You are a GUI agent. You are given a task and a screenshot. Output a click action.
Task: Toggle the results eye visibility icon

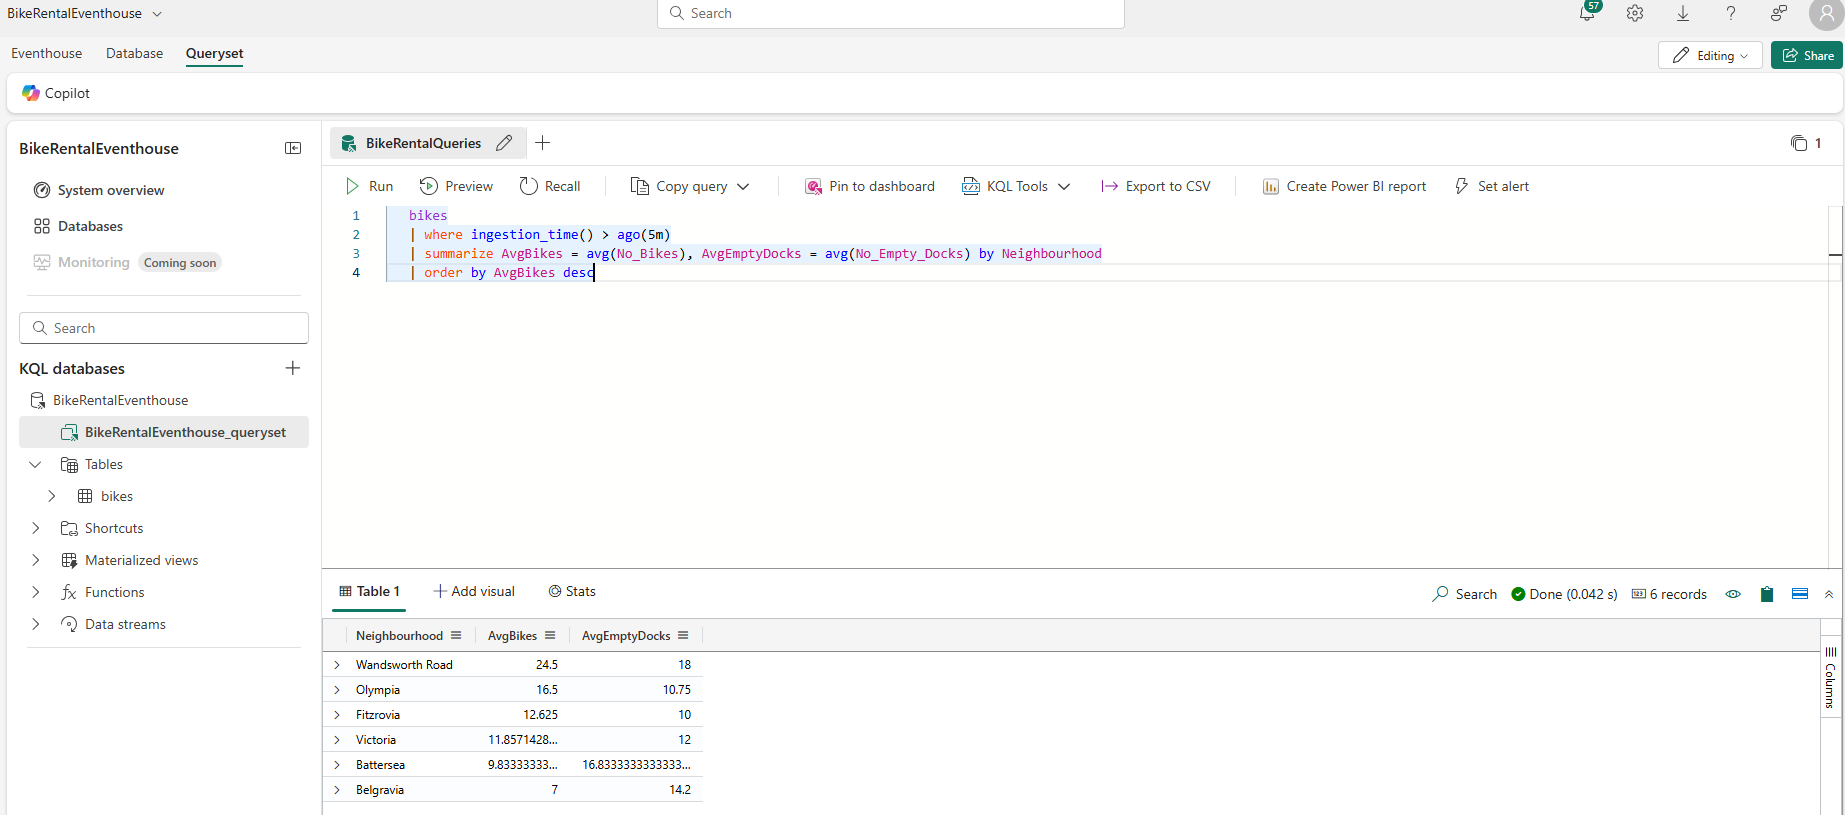pos(1733,594)
